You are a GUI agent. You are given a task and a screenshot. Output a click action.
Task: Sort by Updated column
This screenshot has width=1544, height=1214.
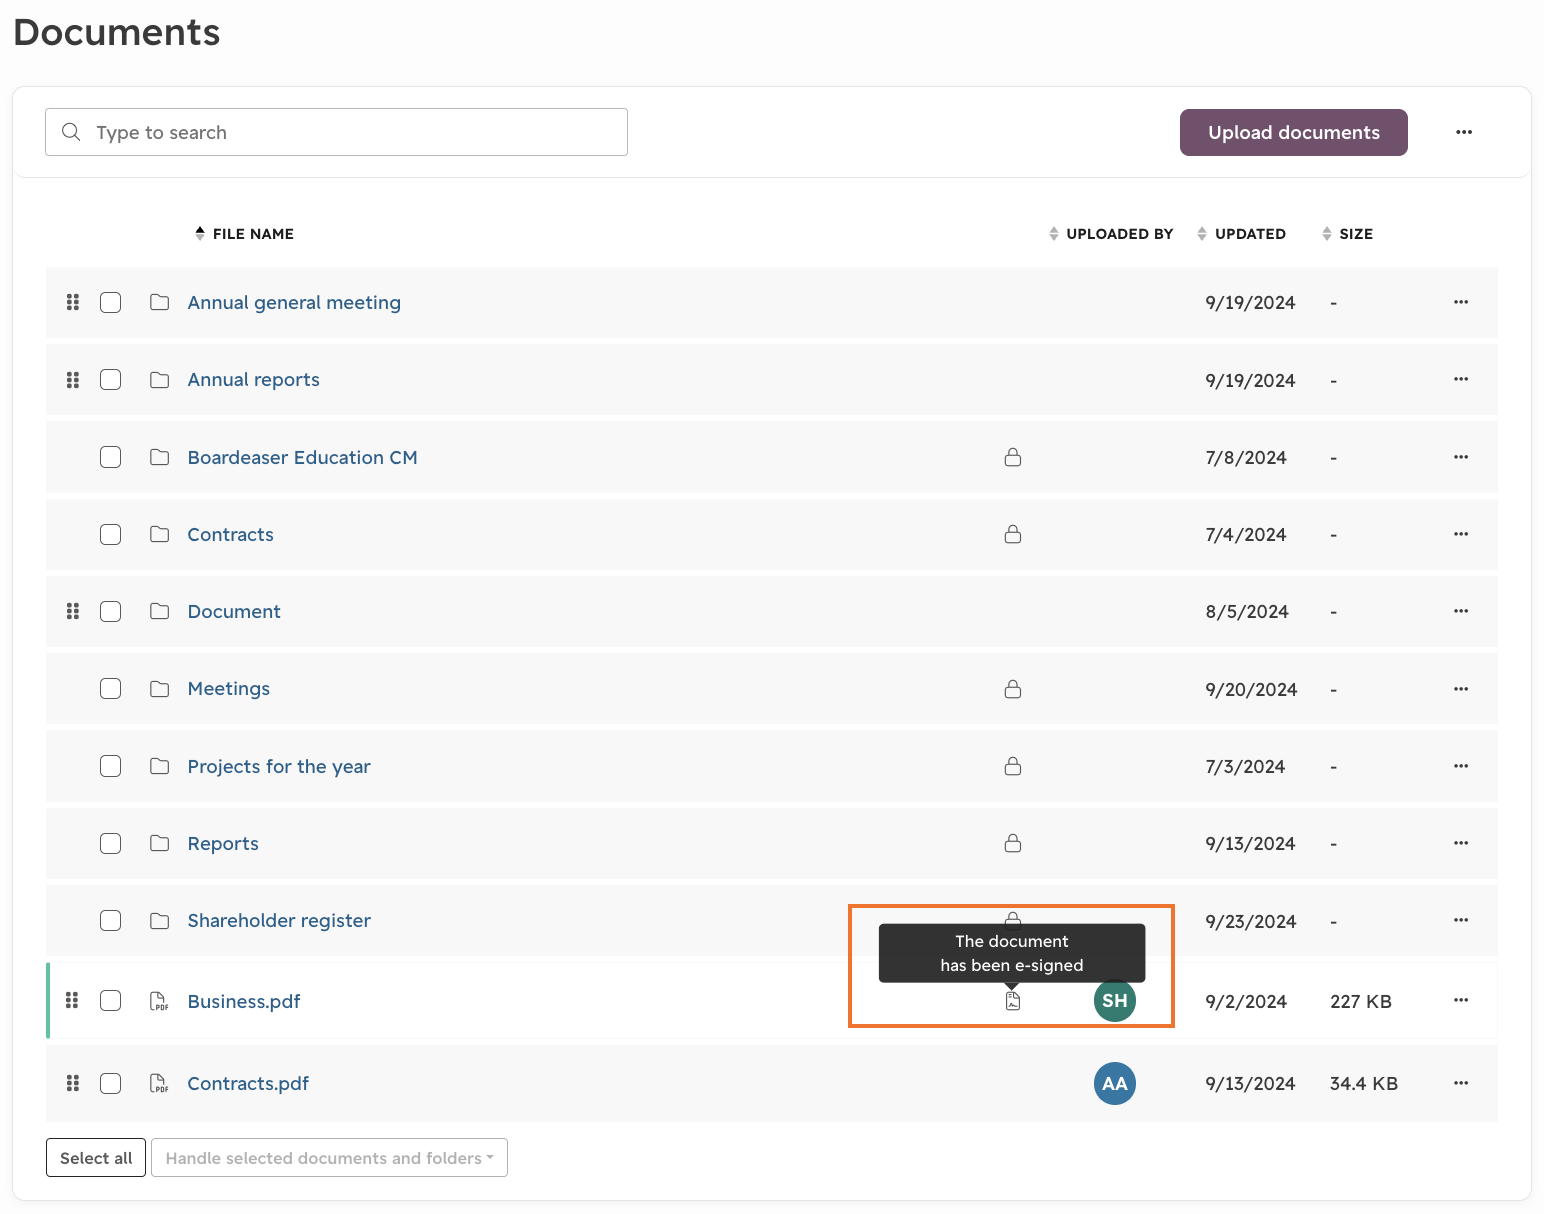tap(1241, 234)
